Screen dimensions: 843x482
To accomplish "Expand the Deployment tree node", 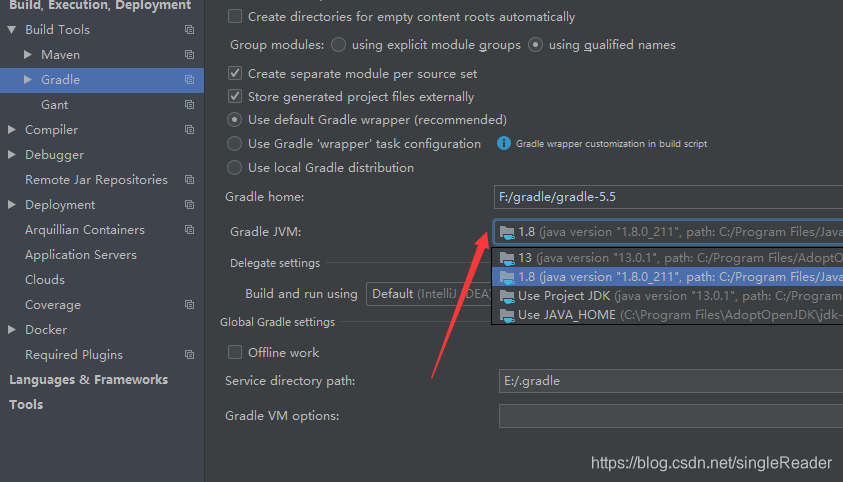I will 12,205.
